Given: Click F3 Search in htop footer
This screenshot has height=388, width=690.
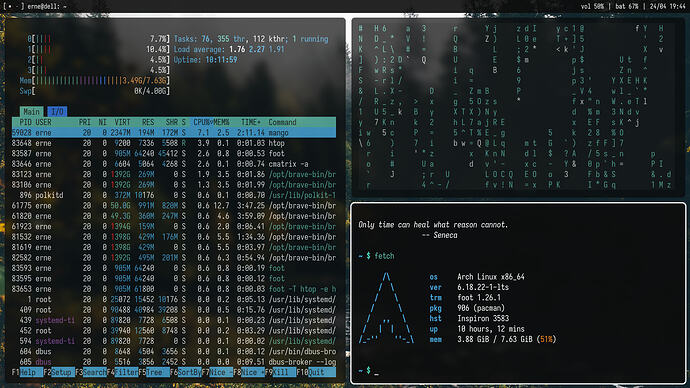Looking at the screenshot, I should pos(91,372).
